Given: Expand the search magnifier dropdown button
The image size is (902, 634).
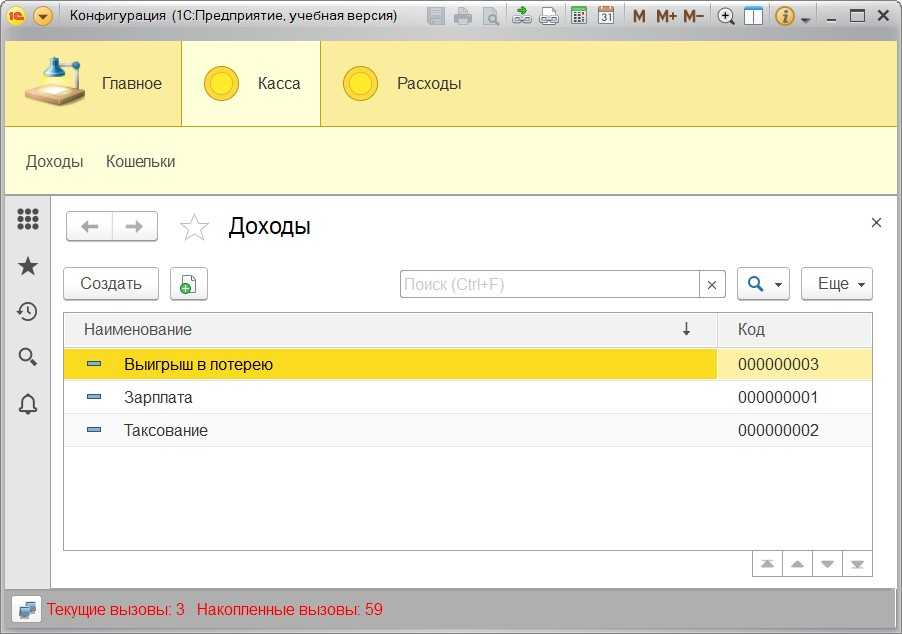Looking at the screenshot, I should [x=764, y=284].
